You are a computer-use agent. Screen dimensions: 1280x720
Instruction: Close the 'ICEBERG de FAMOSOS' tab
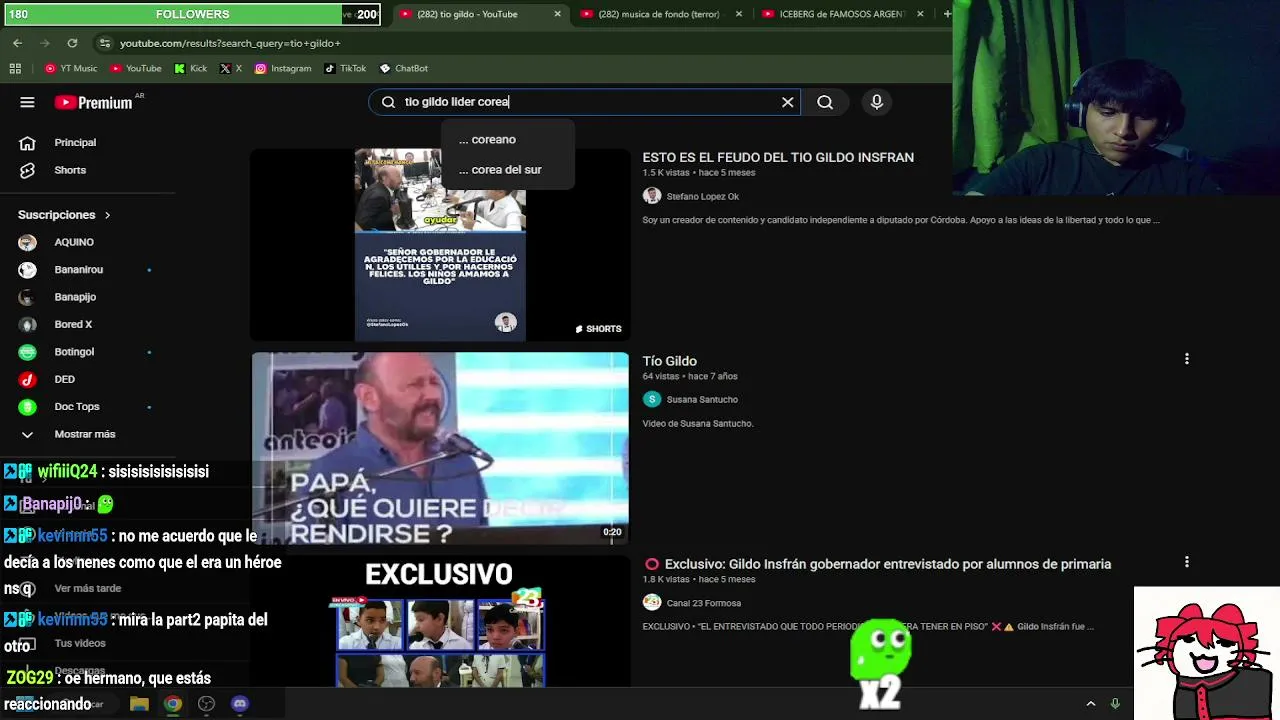click(x=920, y=14)
